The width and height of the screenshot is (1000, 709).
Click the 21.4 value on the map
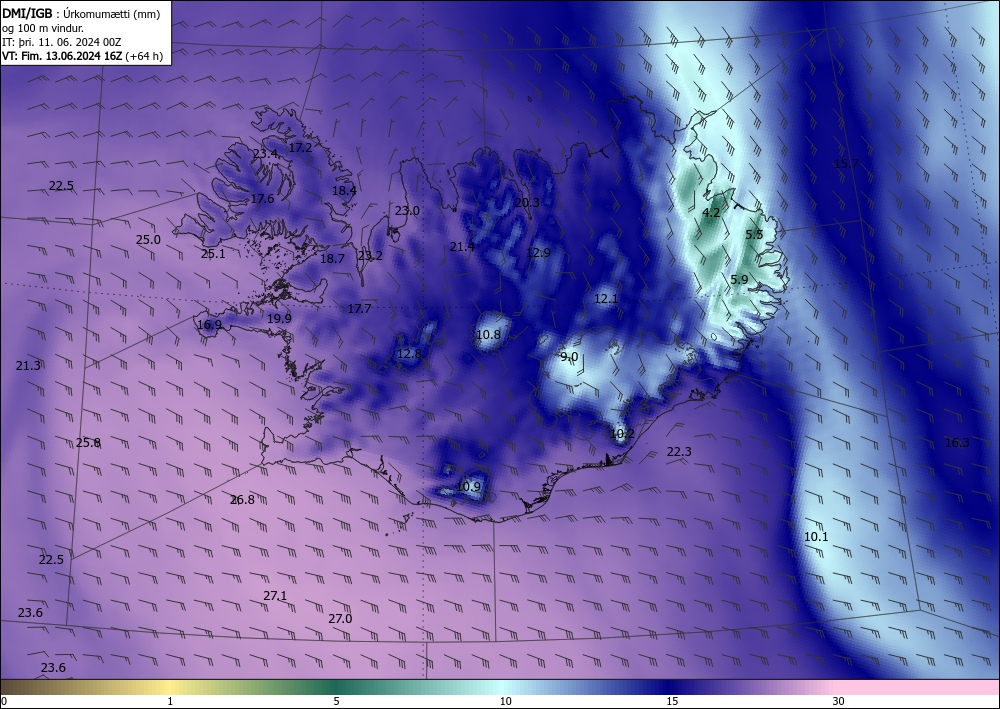(462, 246)
